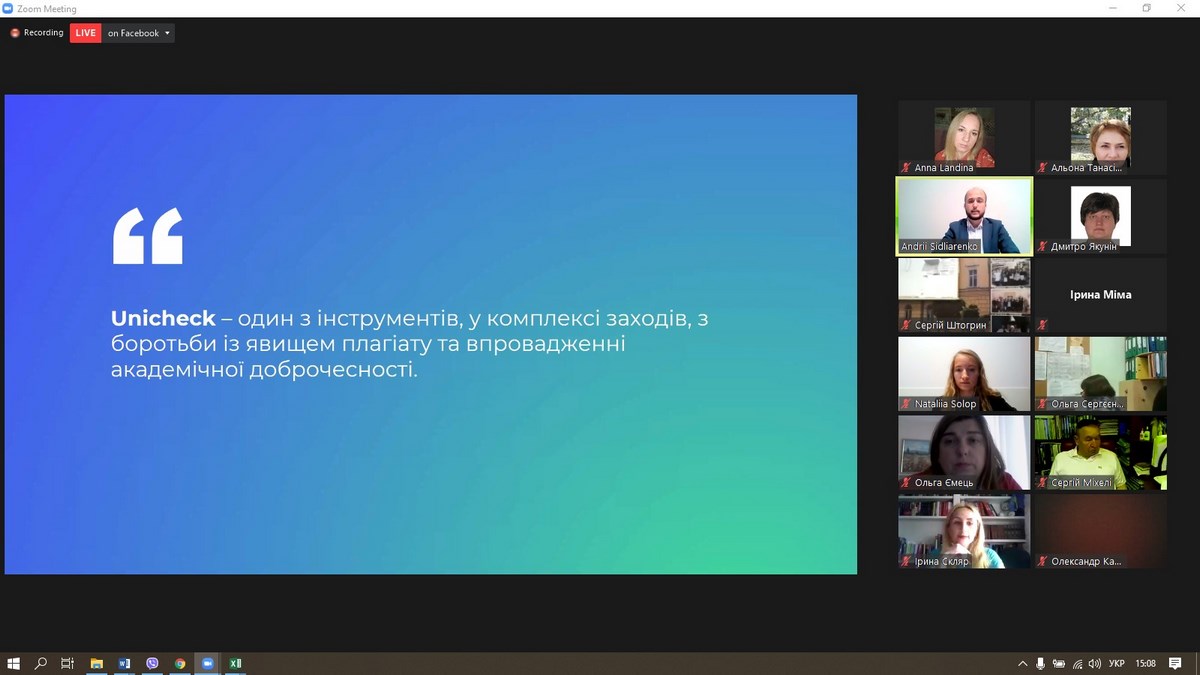Select Anna Landina's video tile
The height and width of the screenshot is (675, 1200).
coord(964,137)
